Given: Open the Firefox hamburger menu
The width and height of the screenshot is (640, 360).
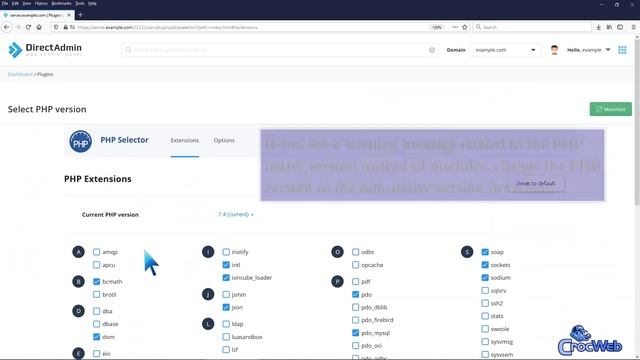Looking at the screenshot, I should 633,27.
